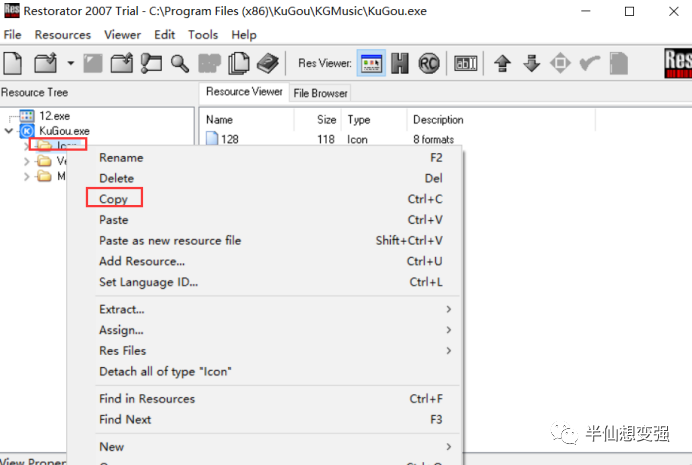
Task: Click the Open file toolbar icon
Action: 45,63
